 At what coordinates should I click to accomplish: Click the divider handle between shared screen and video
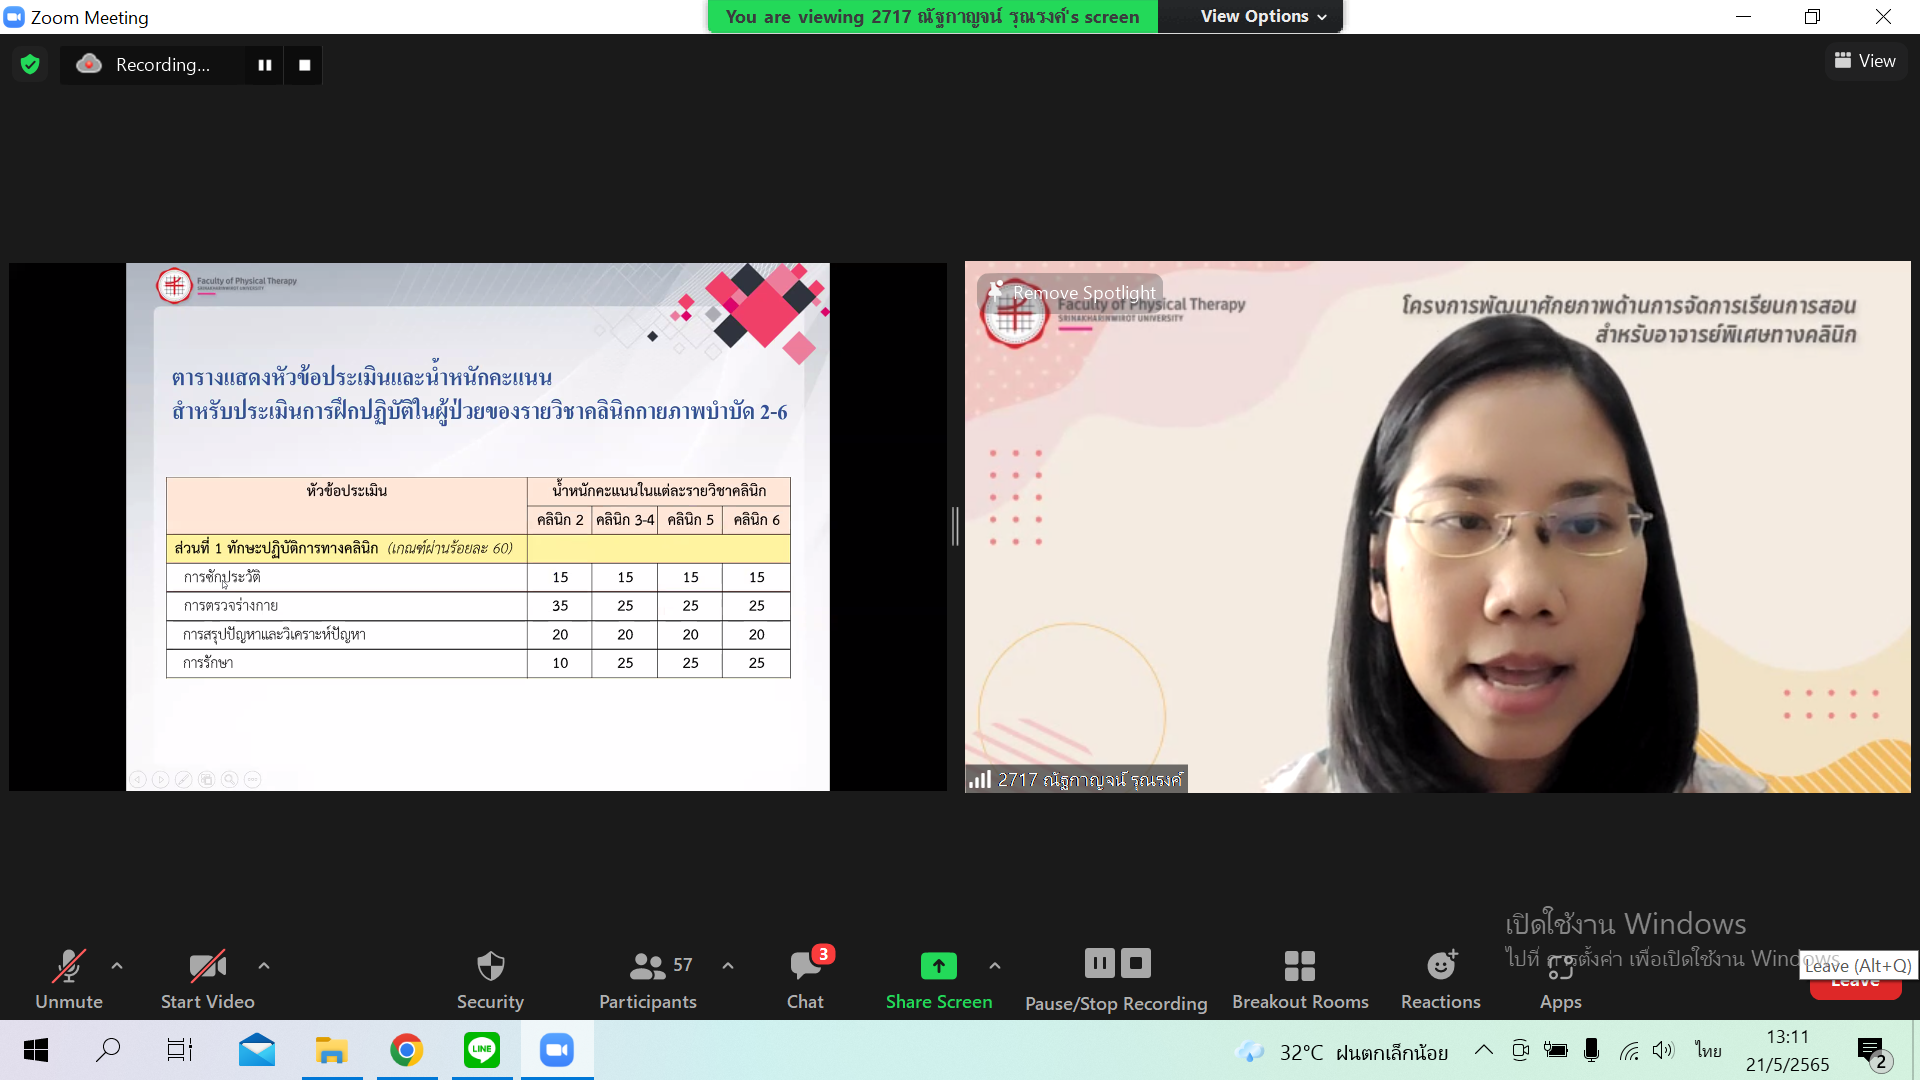955,526
